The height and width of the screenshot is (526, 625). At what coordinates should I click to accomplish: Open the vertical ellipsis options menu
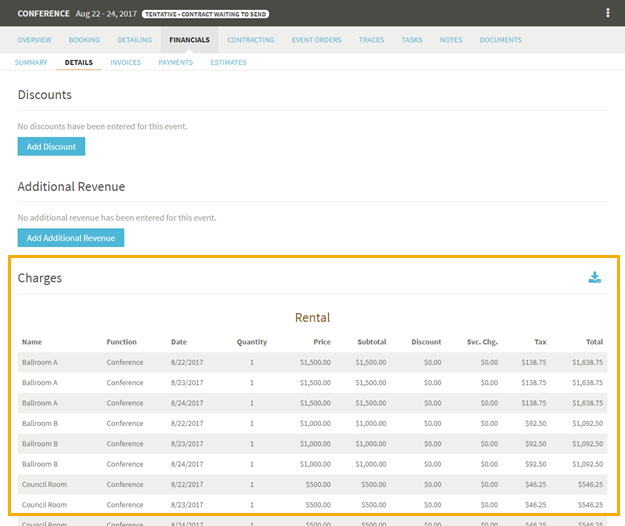point(607,13)
